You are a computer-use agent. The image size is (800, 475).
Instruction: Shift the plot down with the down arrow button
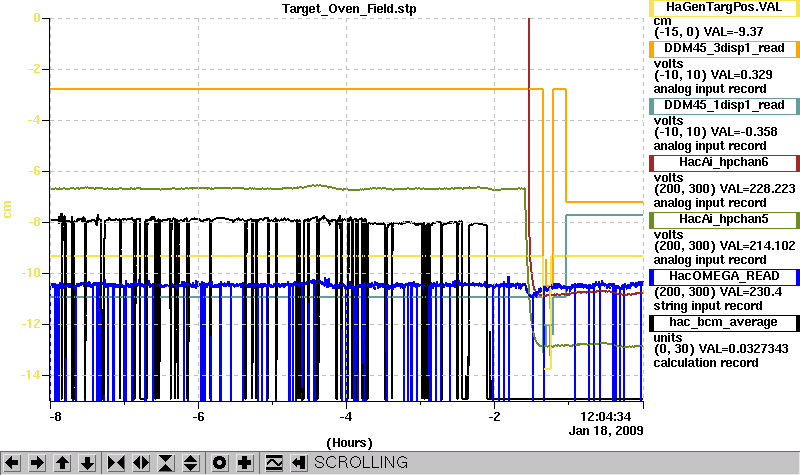pos(87,463)
